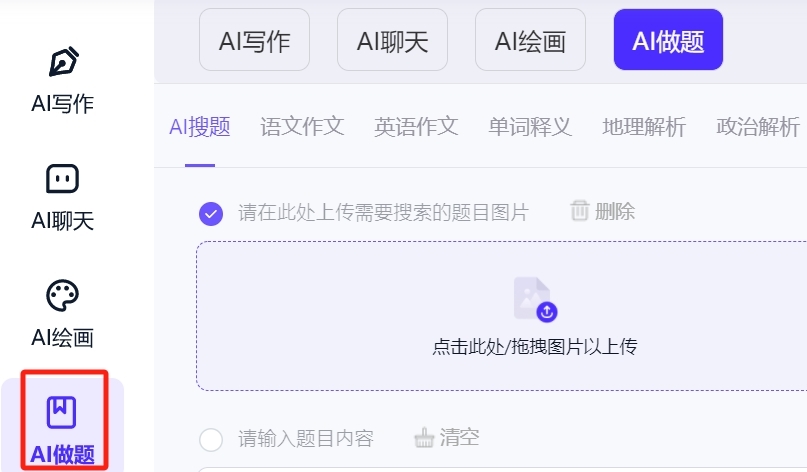Open the AI搜题 tab
This screenshot has width=807, height=472.
pos(200,127)
